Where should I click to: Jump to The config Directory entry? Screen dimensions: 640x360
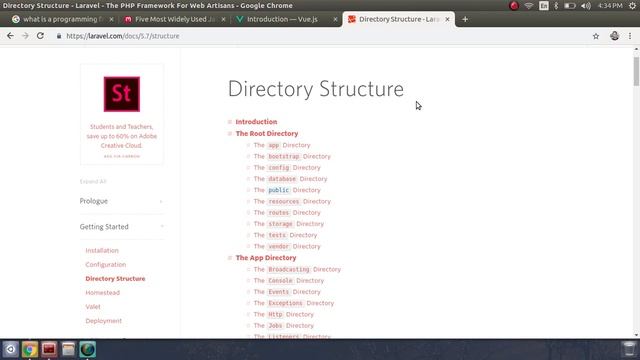287,168
